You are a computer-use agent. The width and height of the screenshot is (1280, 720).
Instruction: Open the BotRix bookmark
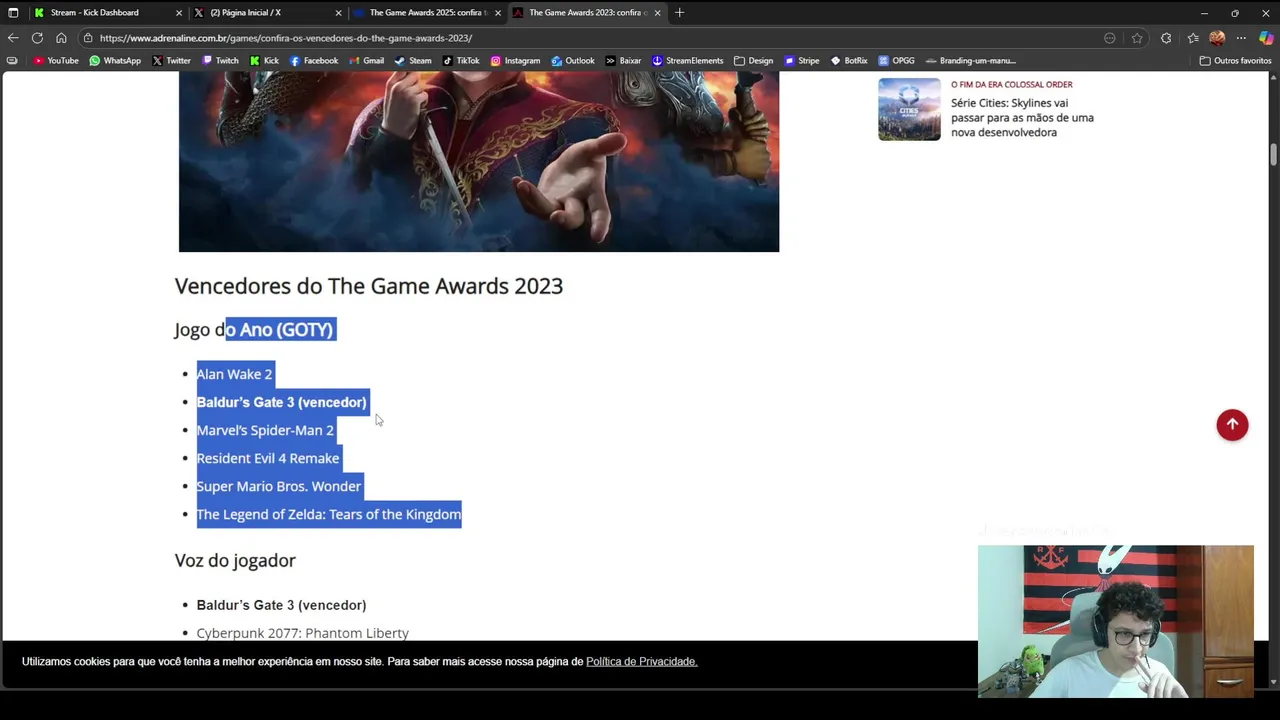point(850,61)
